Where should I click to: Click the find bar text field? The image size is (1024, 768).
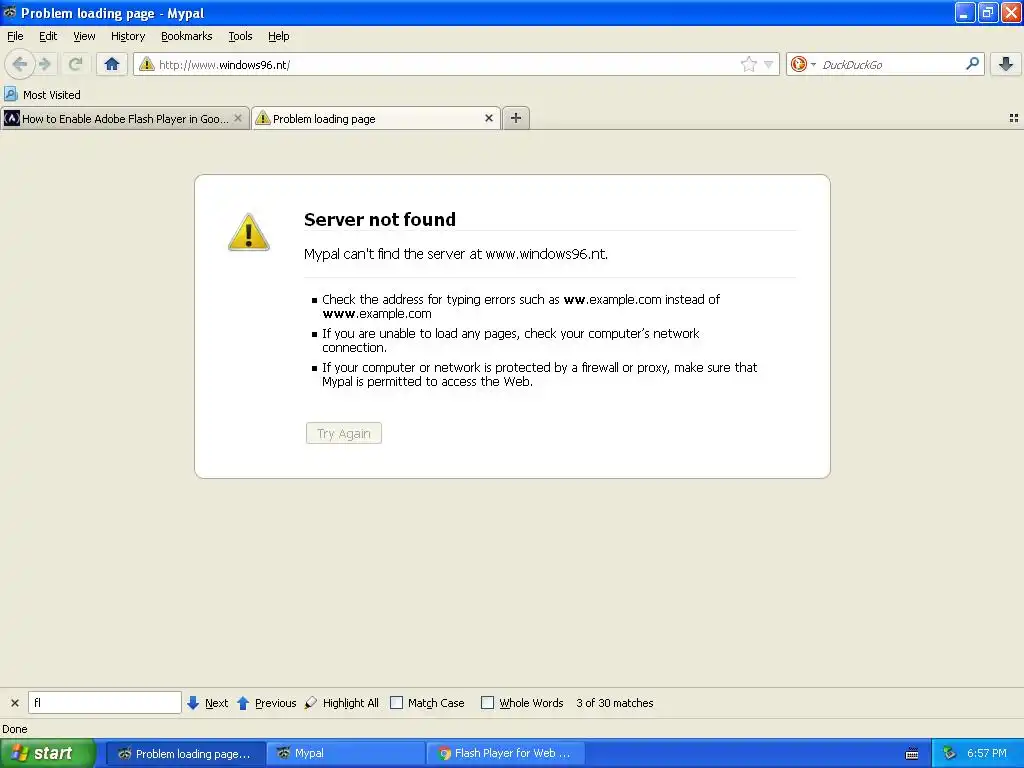coord(104,703)
